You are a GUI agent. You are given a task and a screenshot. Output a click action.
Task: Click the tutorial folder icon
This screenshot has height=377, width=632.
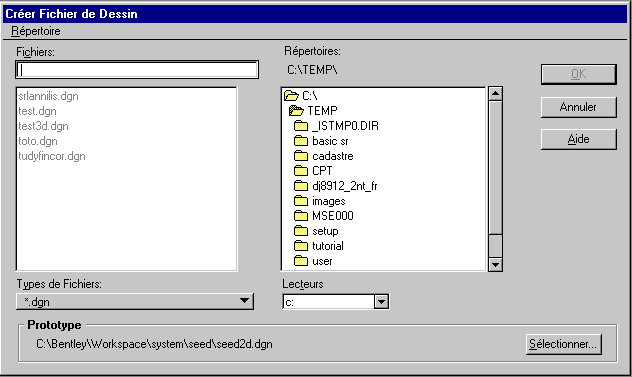point(301,246)
